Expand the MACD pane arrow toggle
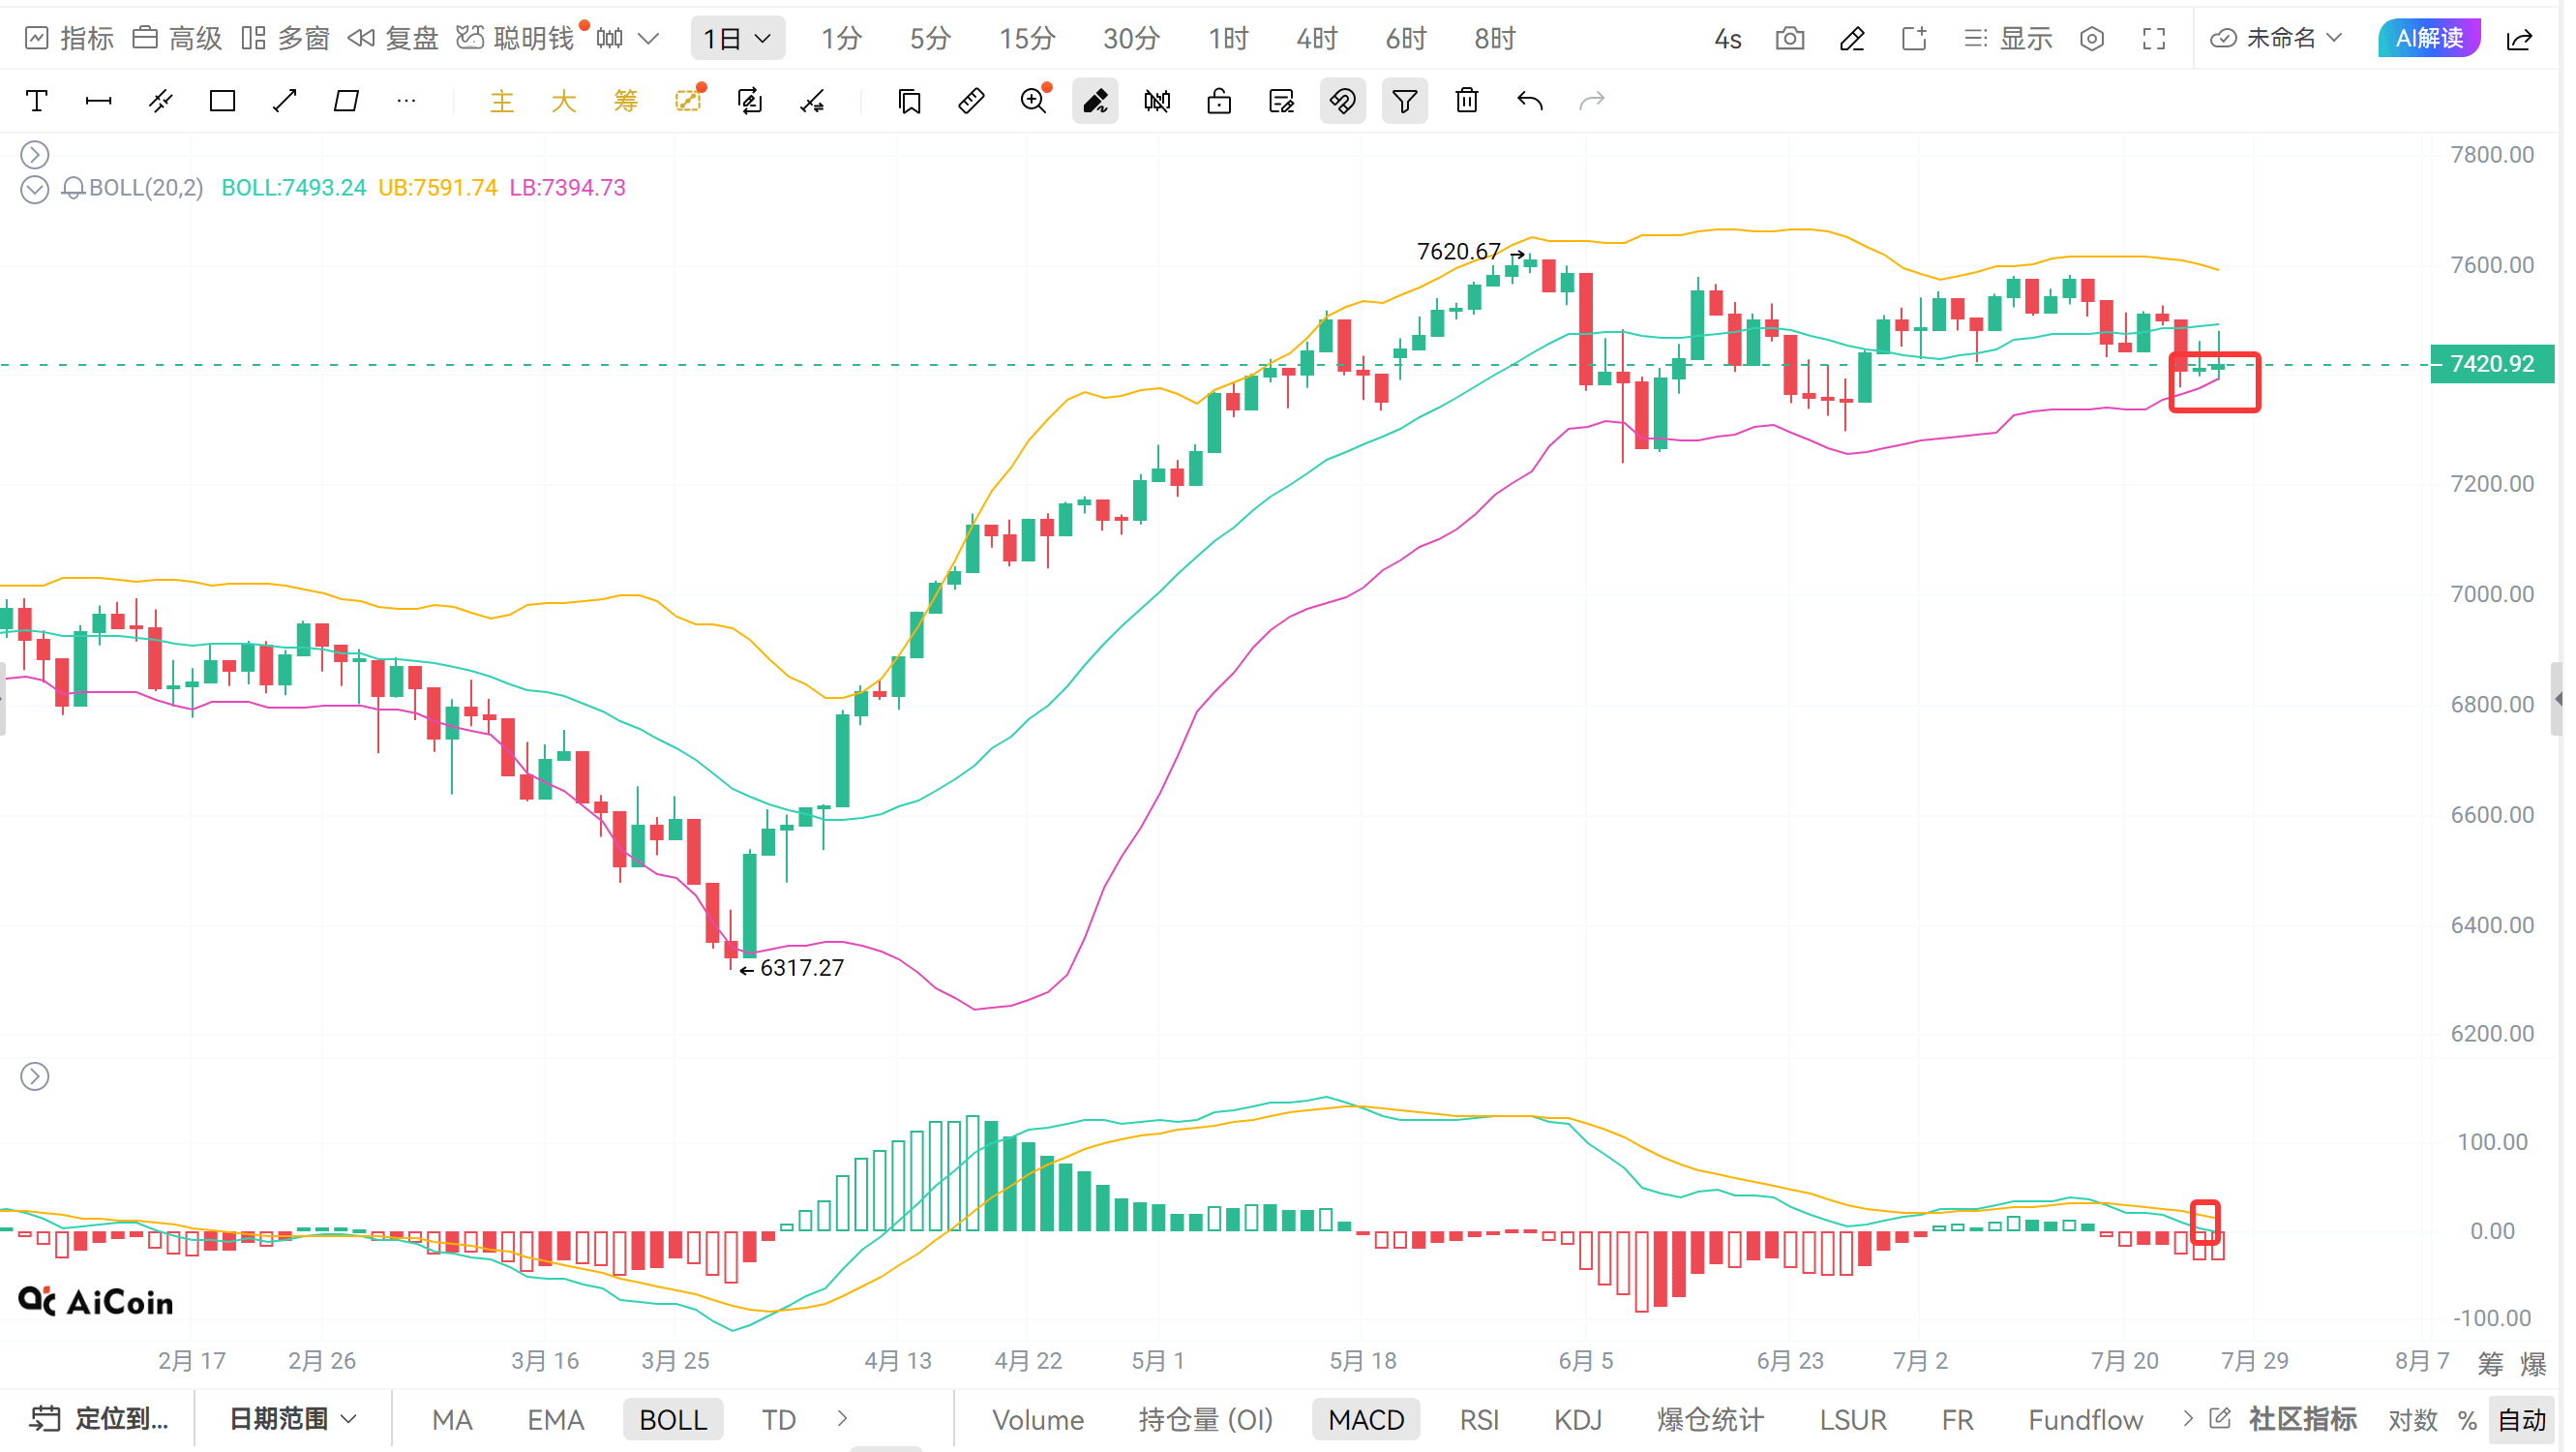 35,1077
